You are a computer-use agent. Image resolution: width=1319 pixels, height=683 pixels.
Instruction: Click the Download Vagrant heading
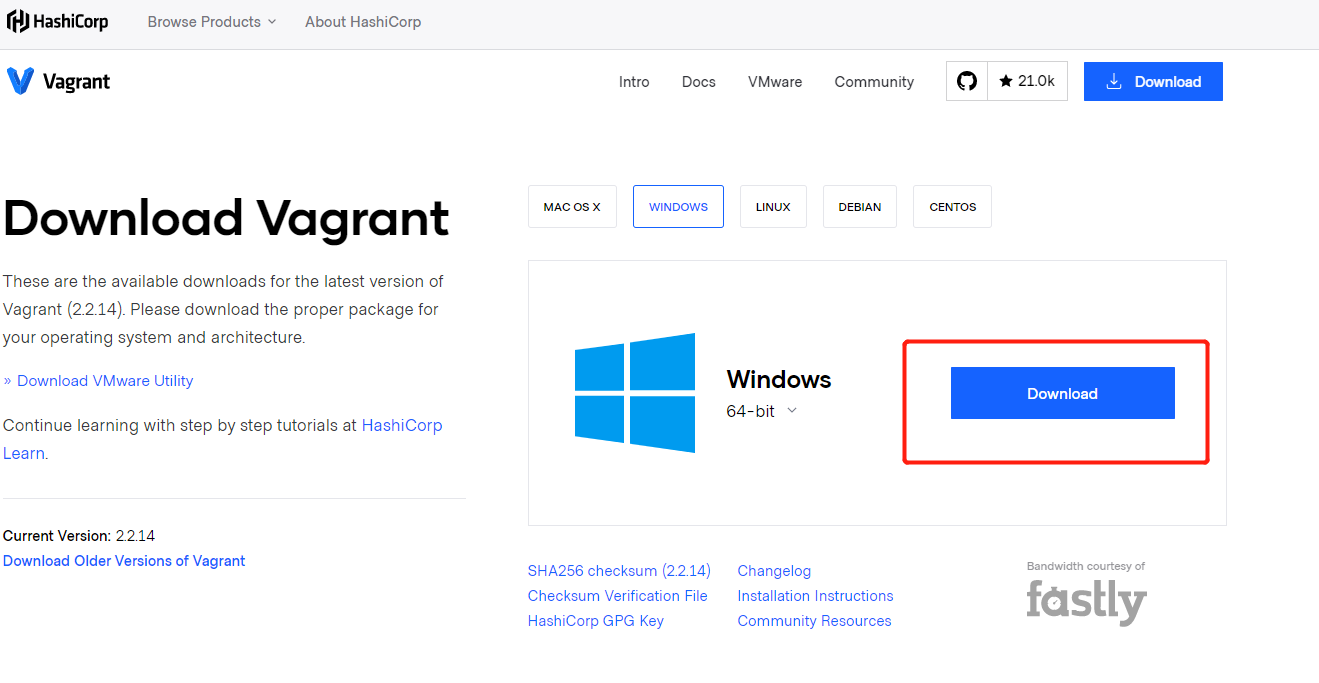coord(227,219)
